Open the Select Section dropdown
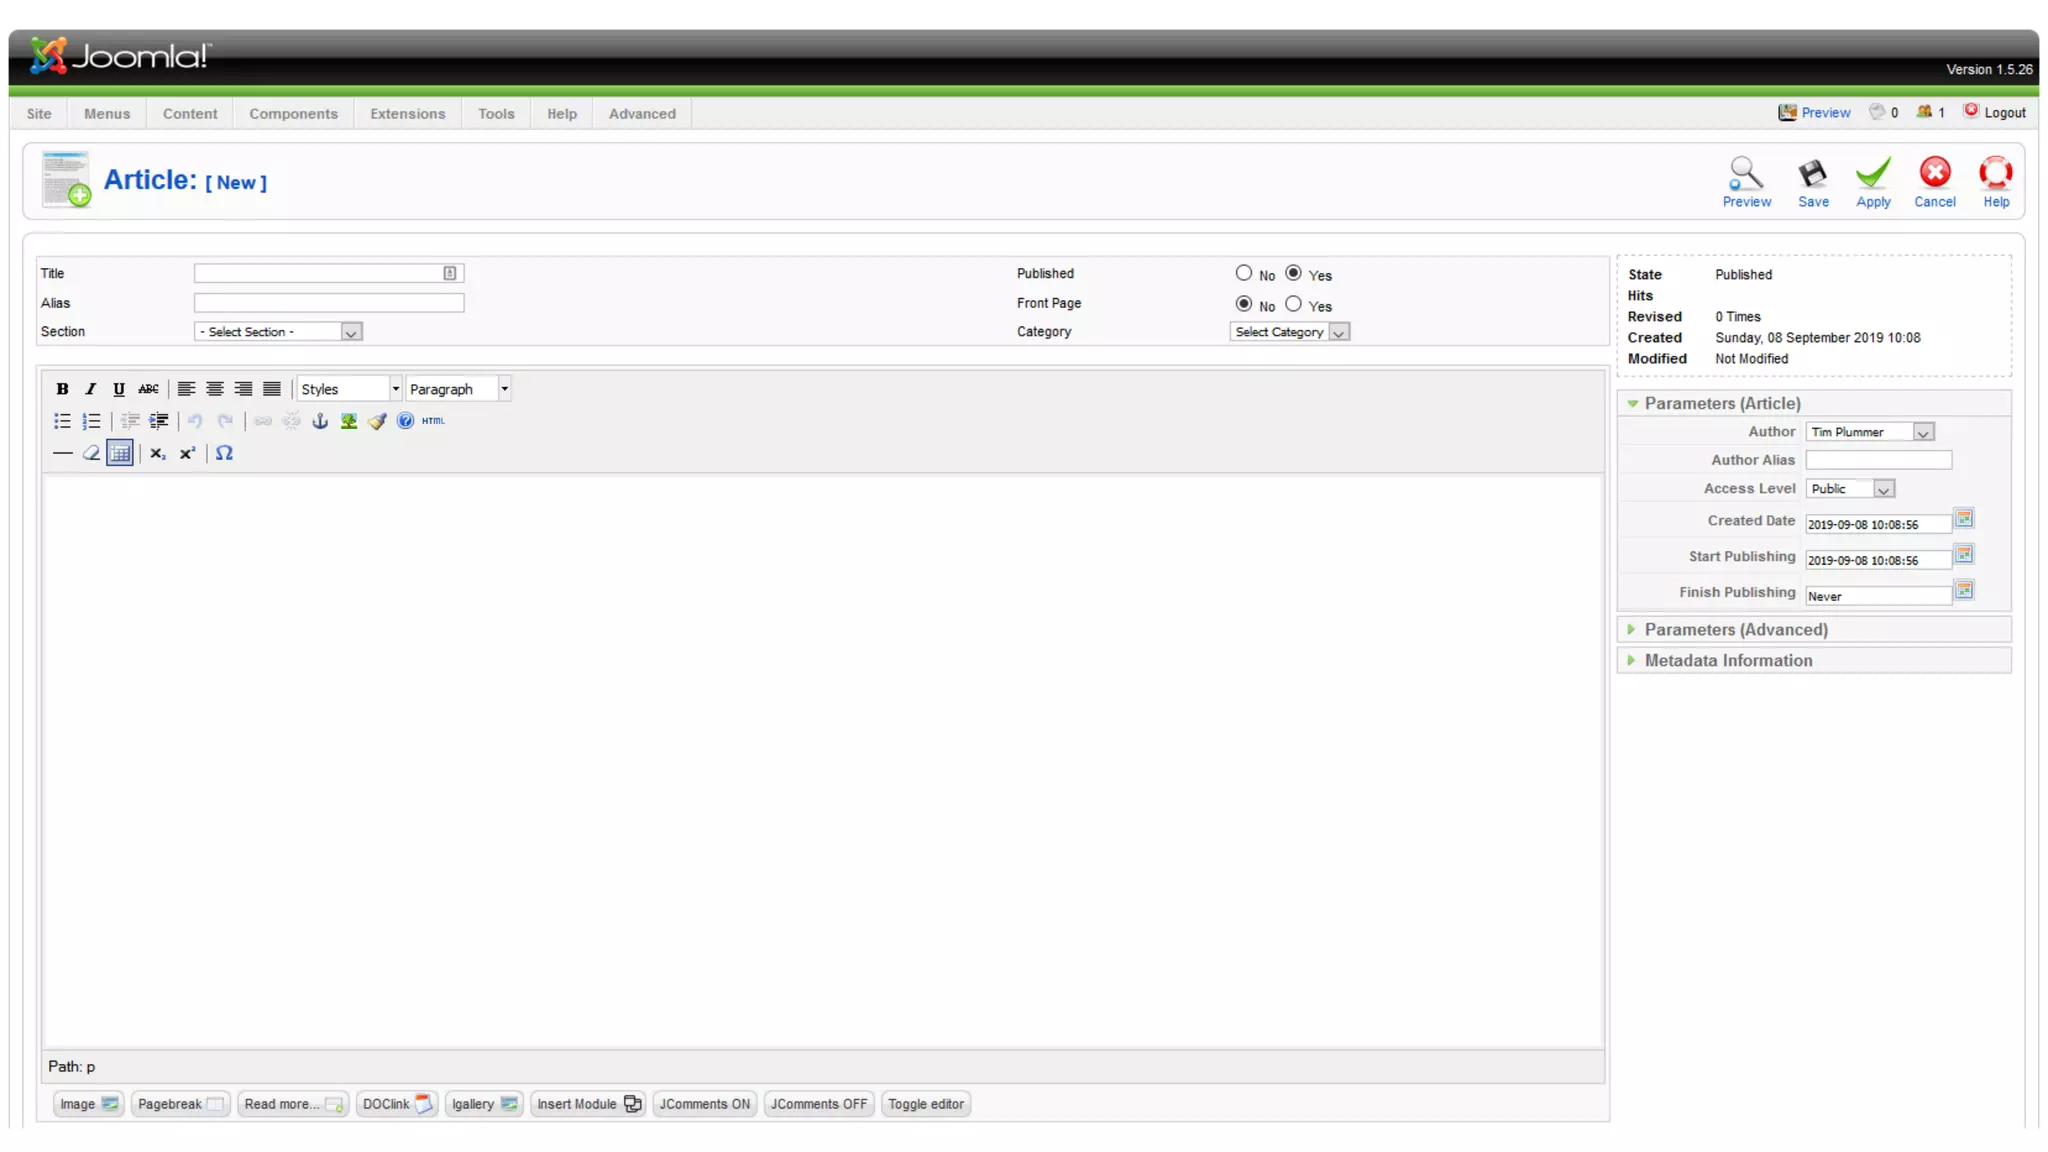Viewport: 2048px width, 1152px height. click(277, 332)
